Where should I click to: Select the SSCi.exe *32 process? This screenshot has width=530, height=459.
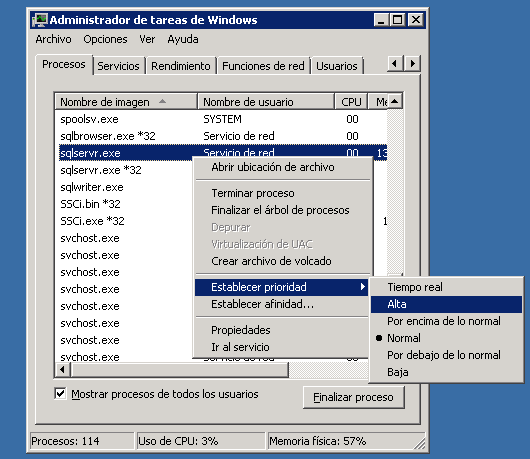pyautogui.click(x=125, y=221)
